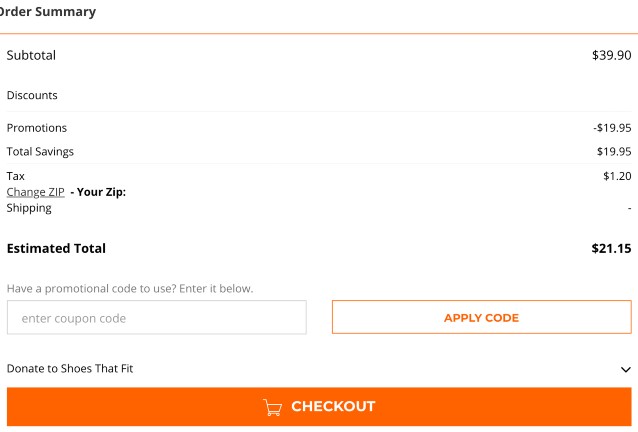The height and width of the screenshot is (432, 638).
Task: Focus the enter coupon code field
Action: pos(156,318)
